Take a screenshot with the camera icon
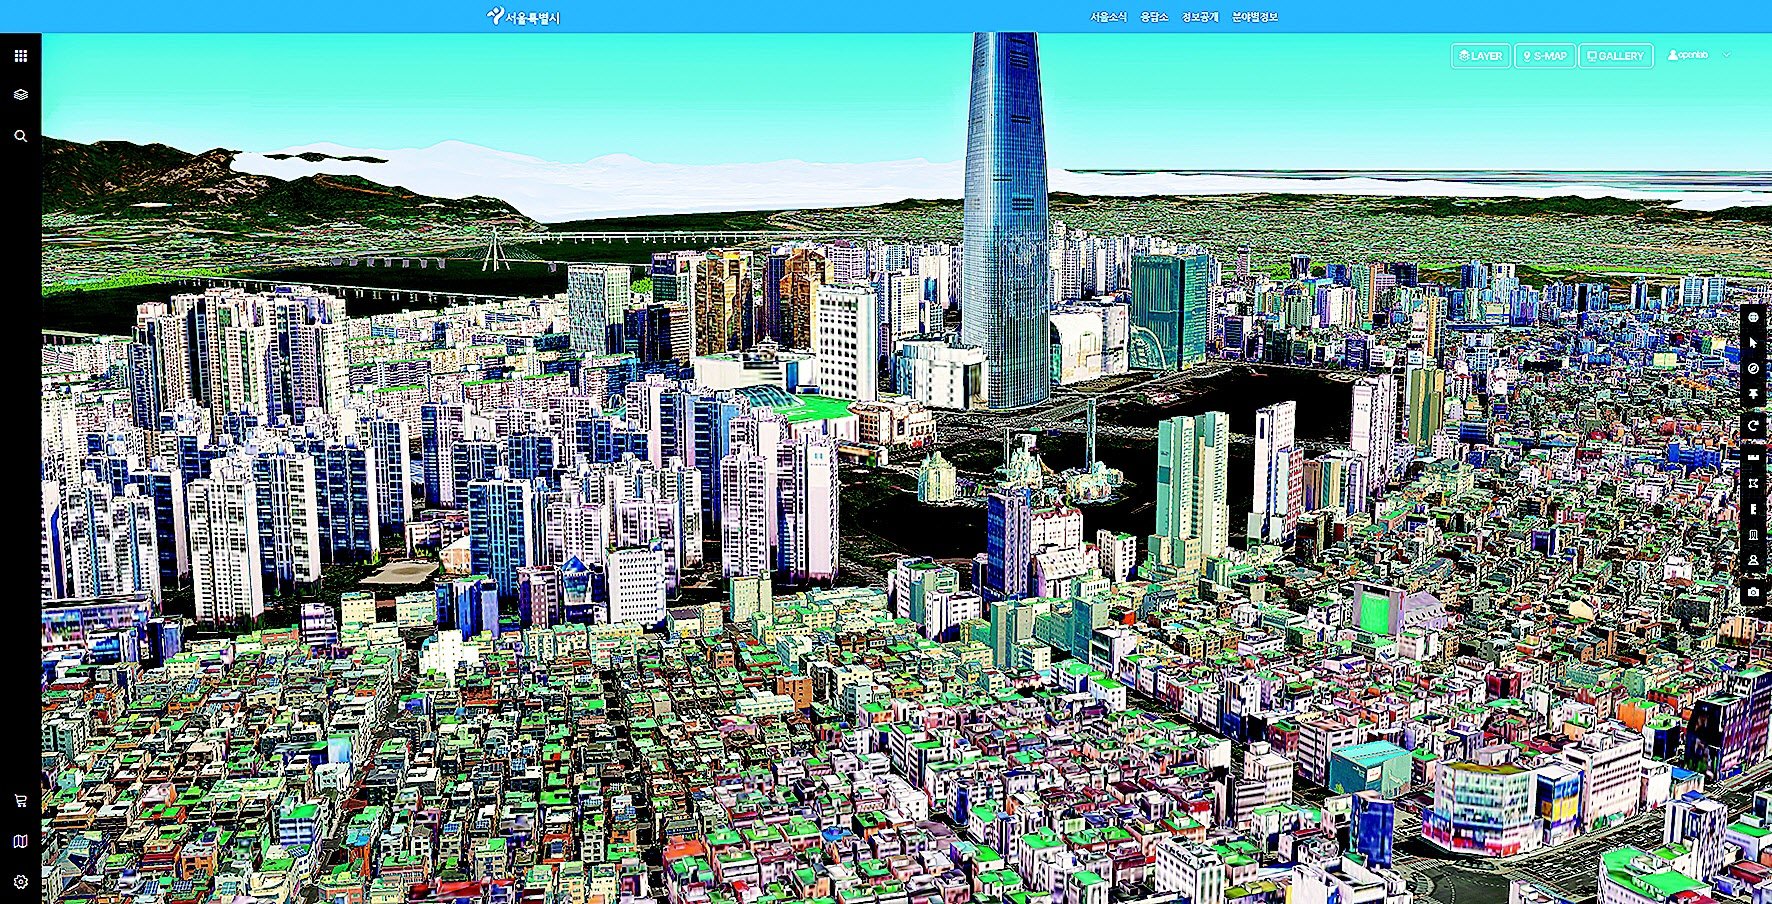1772x904 pixels. 1753,593
